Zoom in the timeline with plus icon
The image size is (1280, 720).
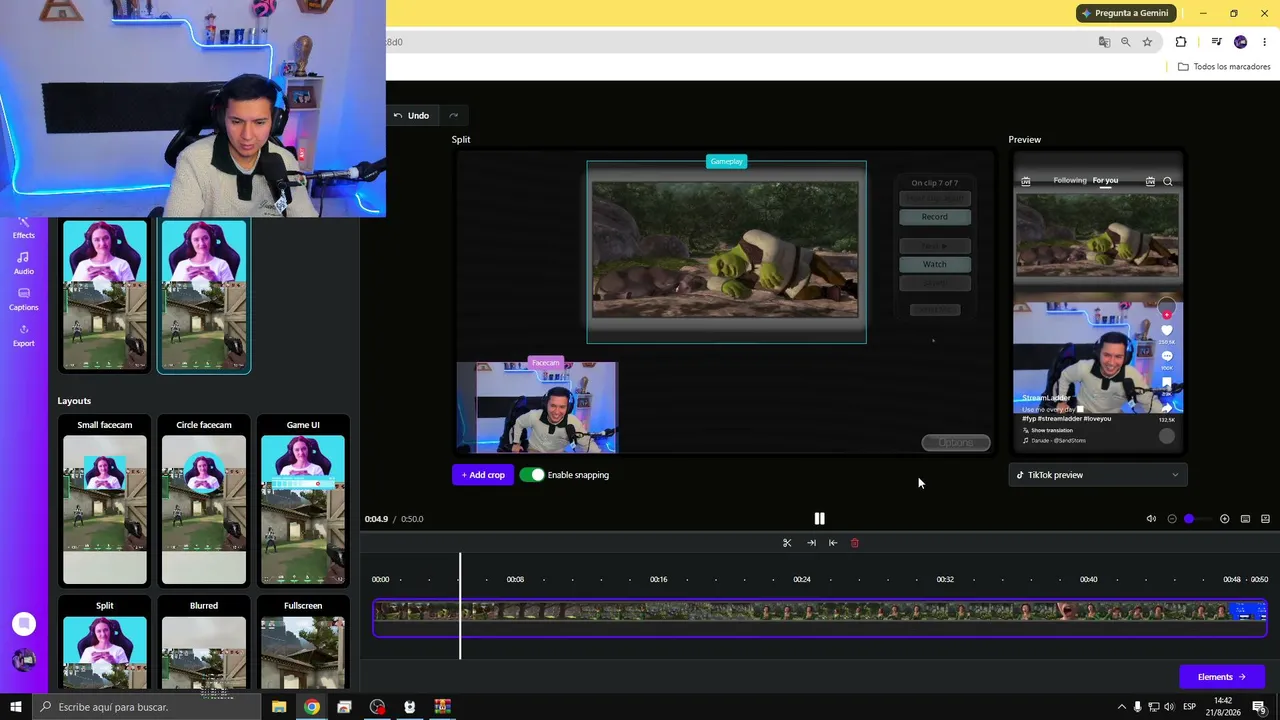coord(1224,519)
